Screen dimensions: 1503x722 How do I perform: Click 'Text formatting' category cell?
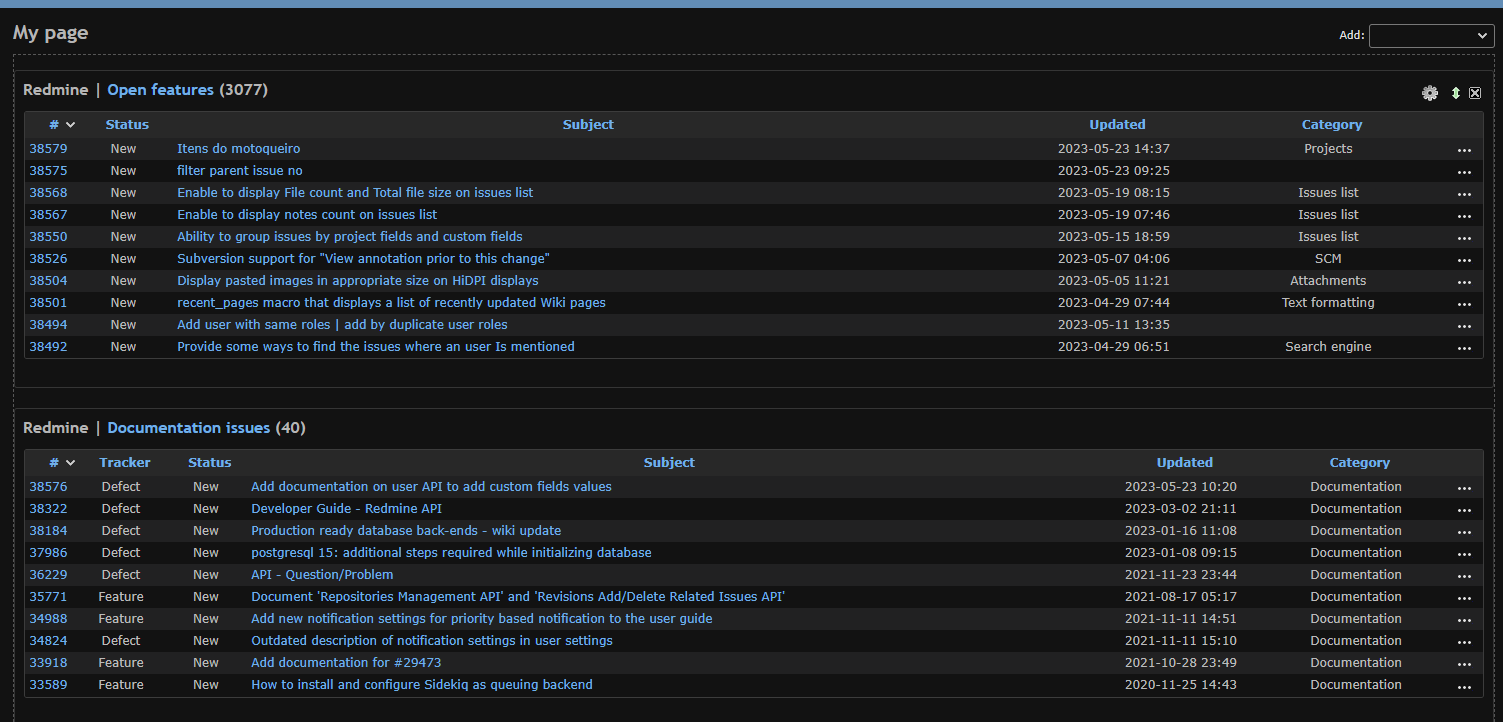(x=1328, y=303)
